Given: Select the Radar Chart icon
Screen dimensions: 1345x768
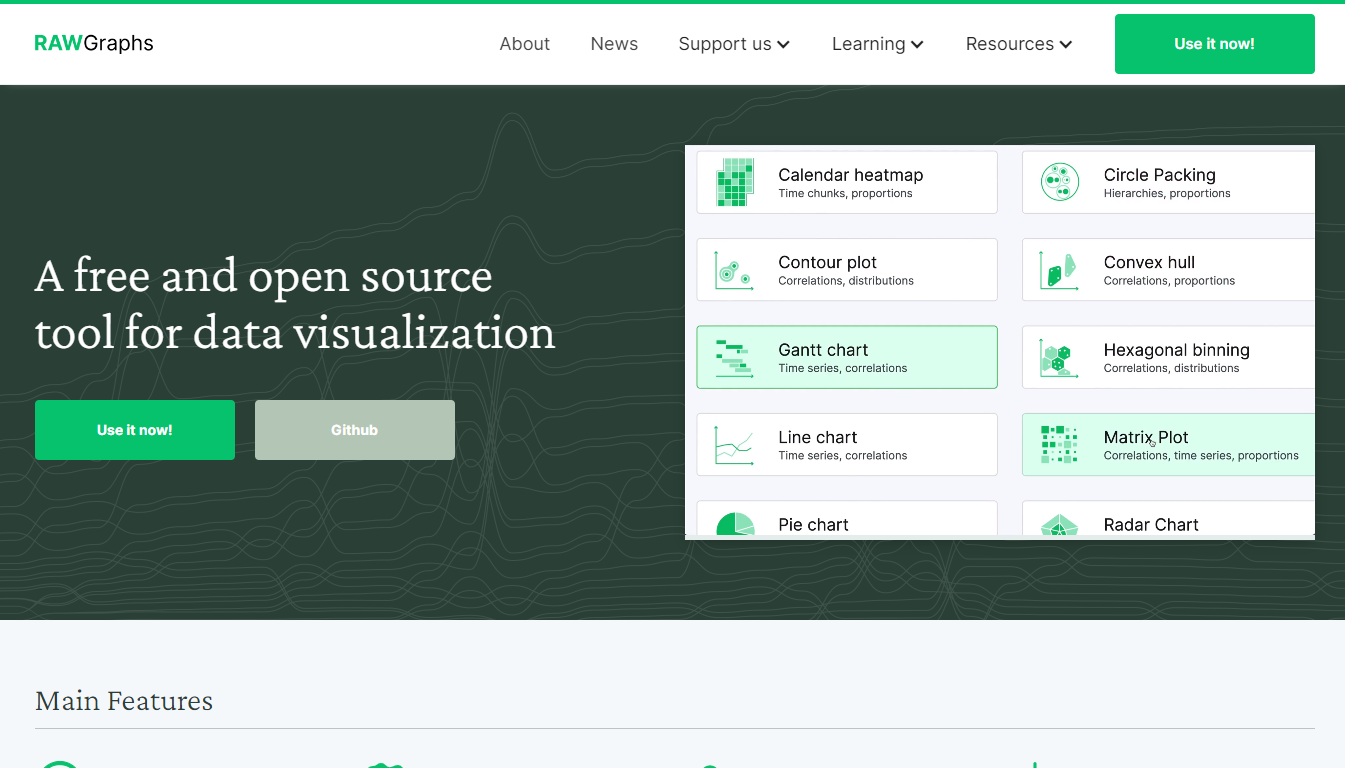Looking at the screenshot, I should coord(1060,525).
